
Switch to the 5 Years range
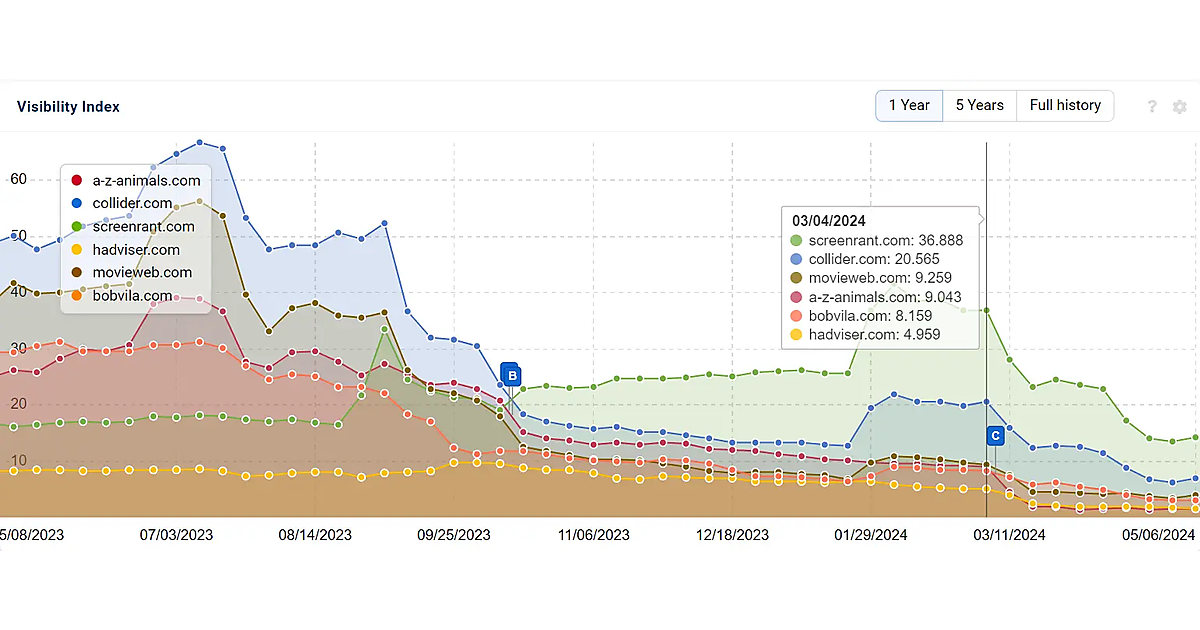pos(979,105)
